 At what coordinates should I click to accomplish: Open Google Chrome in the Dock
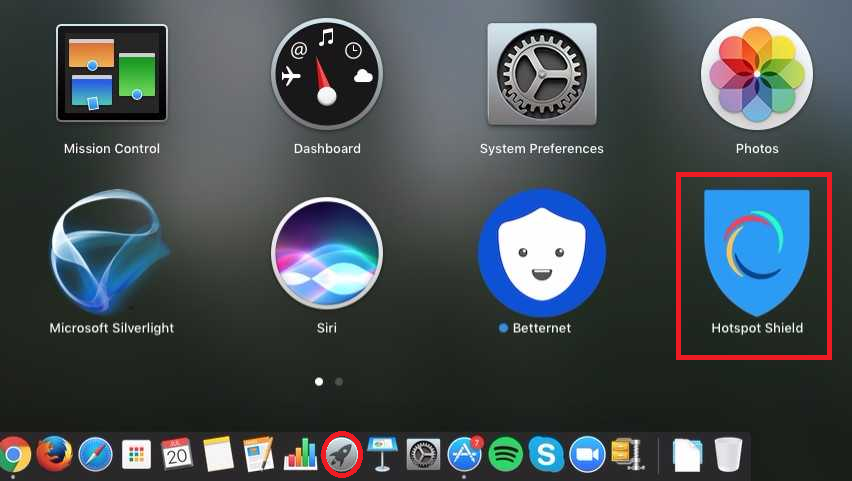click(x=13, y=454)
